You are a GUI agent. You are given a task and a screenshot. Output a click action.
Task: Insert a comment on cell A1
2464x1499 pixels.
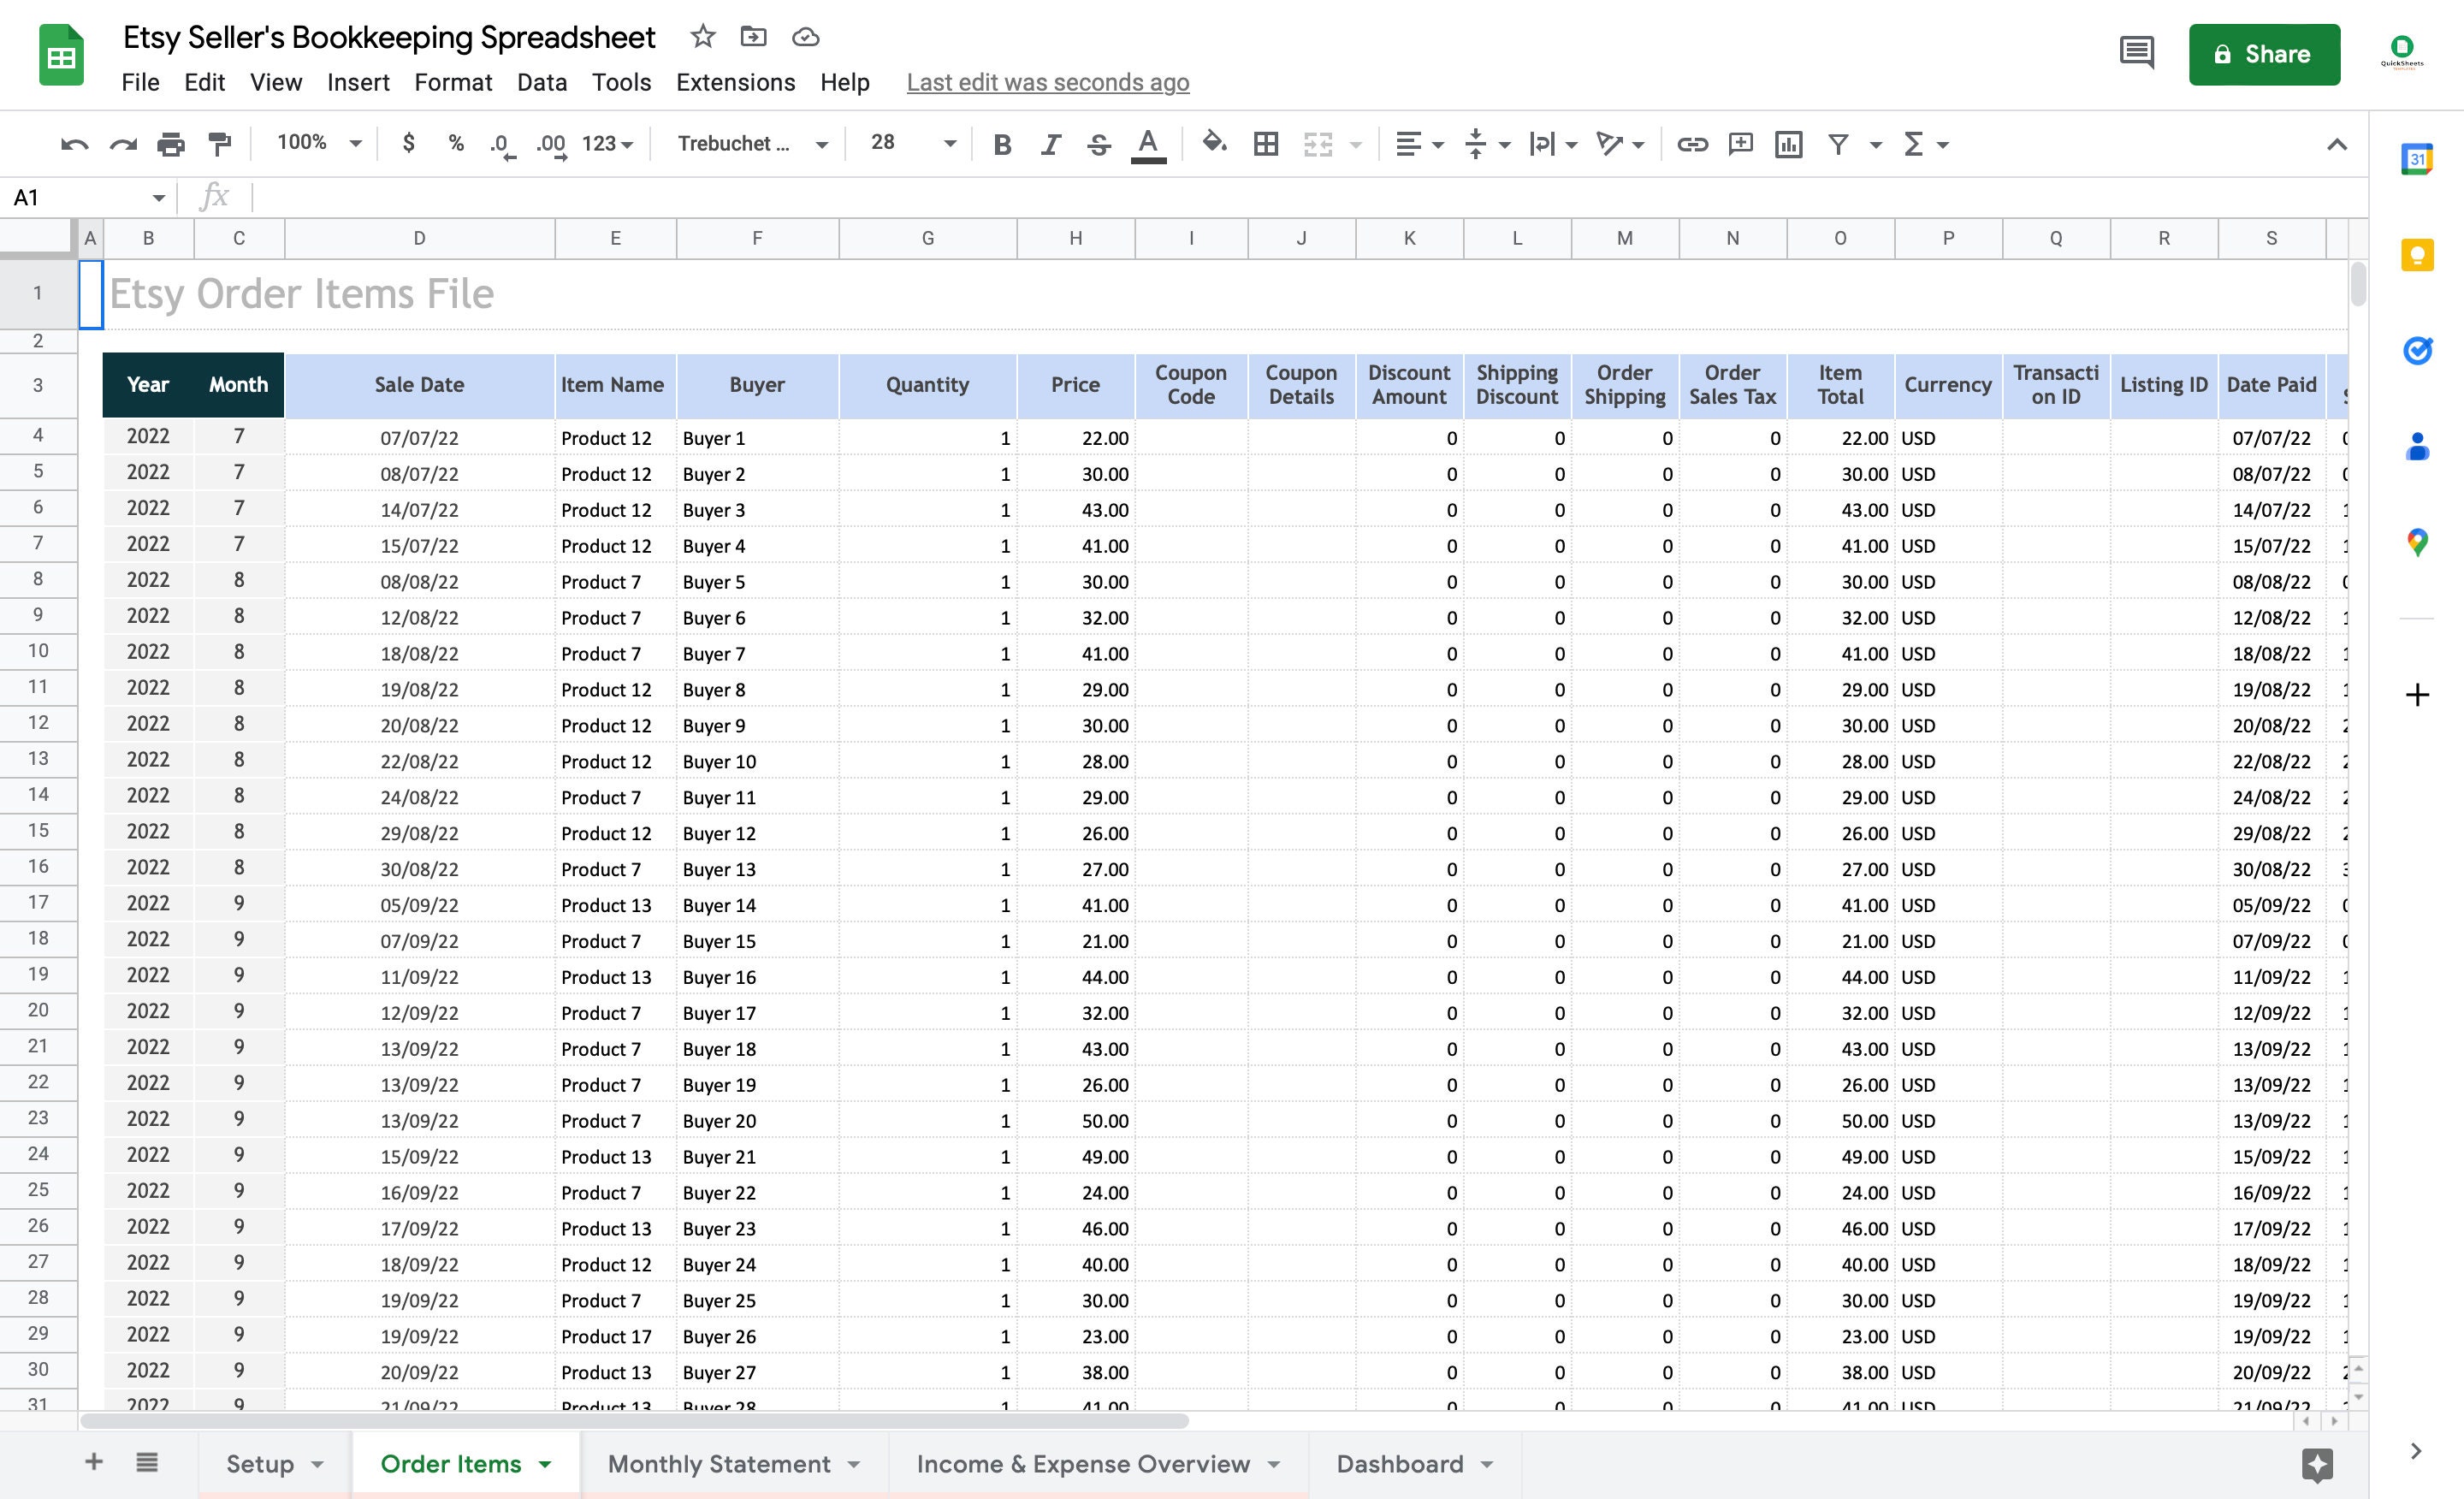(x=1741, y=144)
